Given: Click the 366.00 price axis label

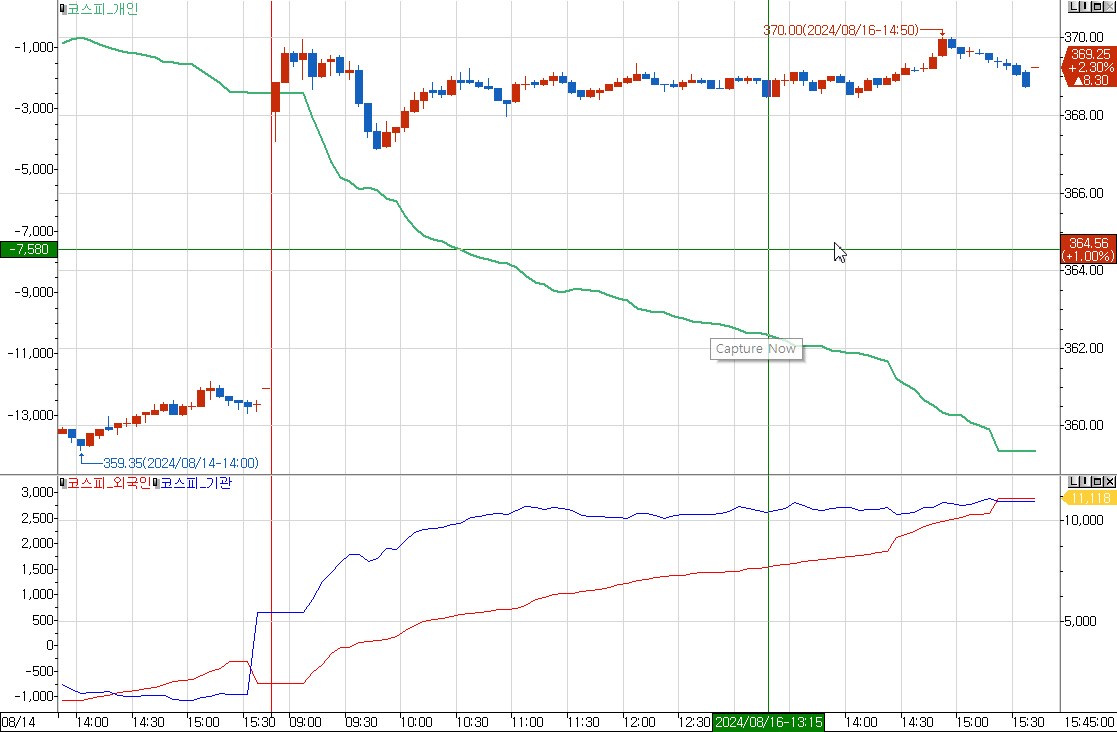Looking at the screenshot, I should tap(1085, 193).
